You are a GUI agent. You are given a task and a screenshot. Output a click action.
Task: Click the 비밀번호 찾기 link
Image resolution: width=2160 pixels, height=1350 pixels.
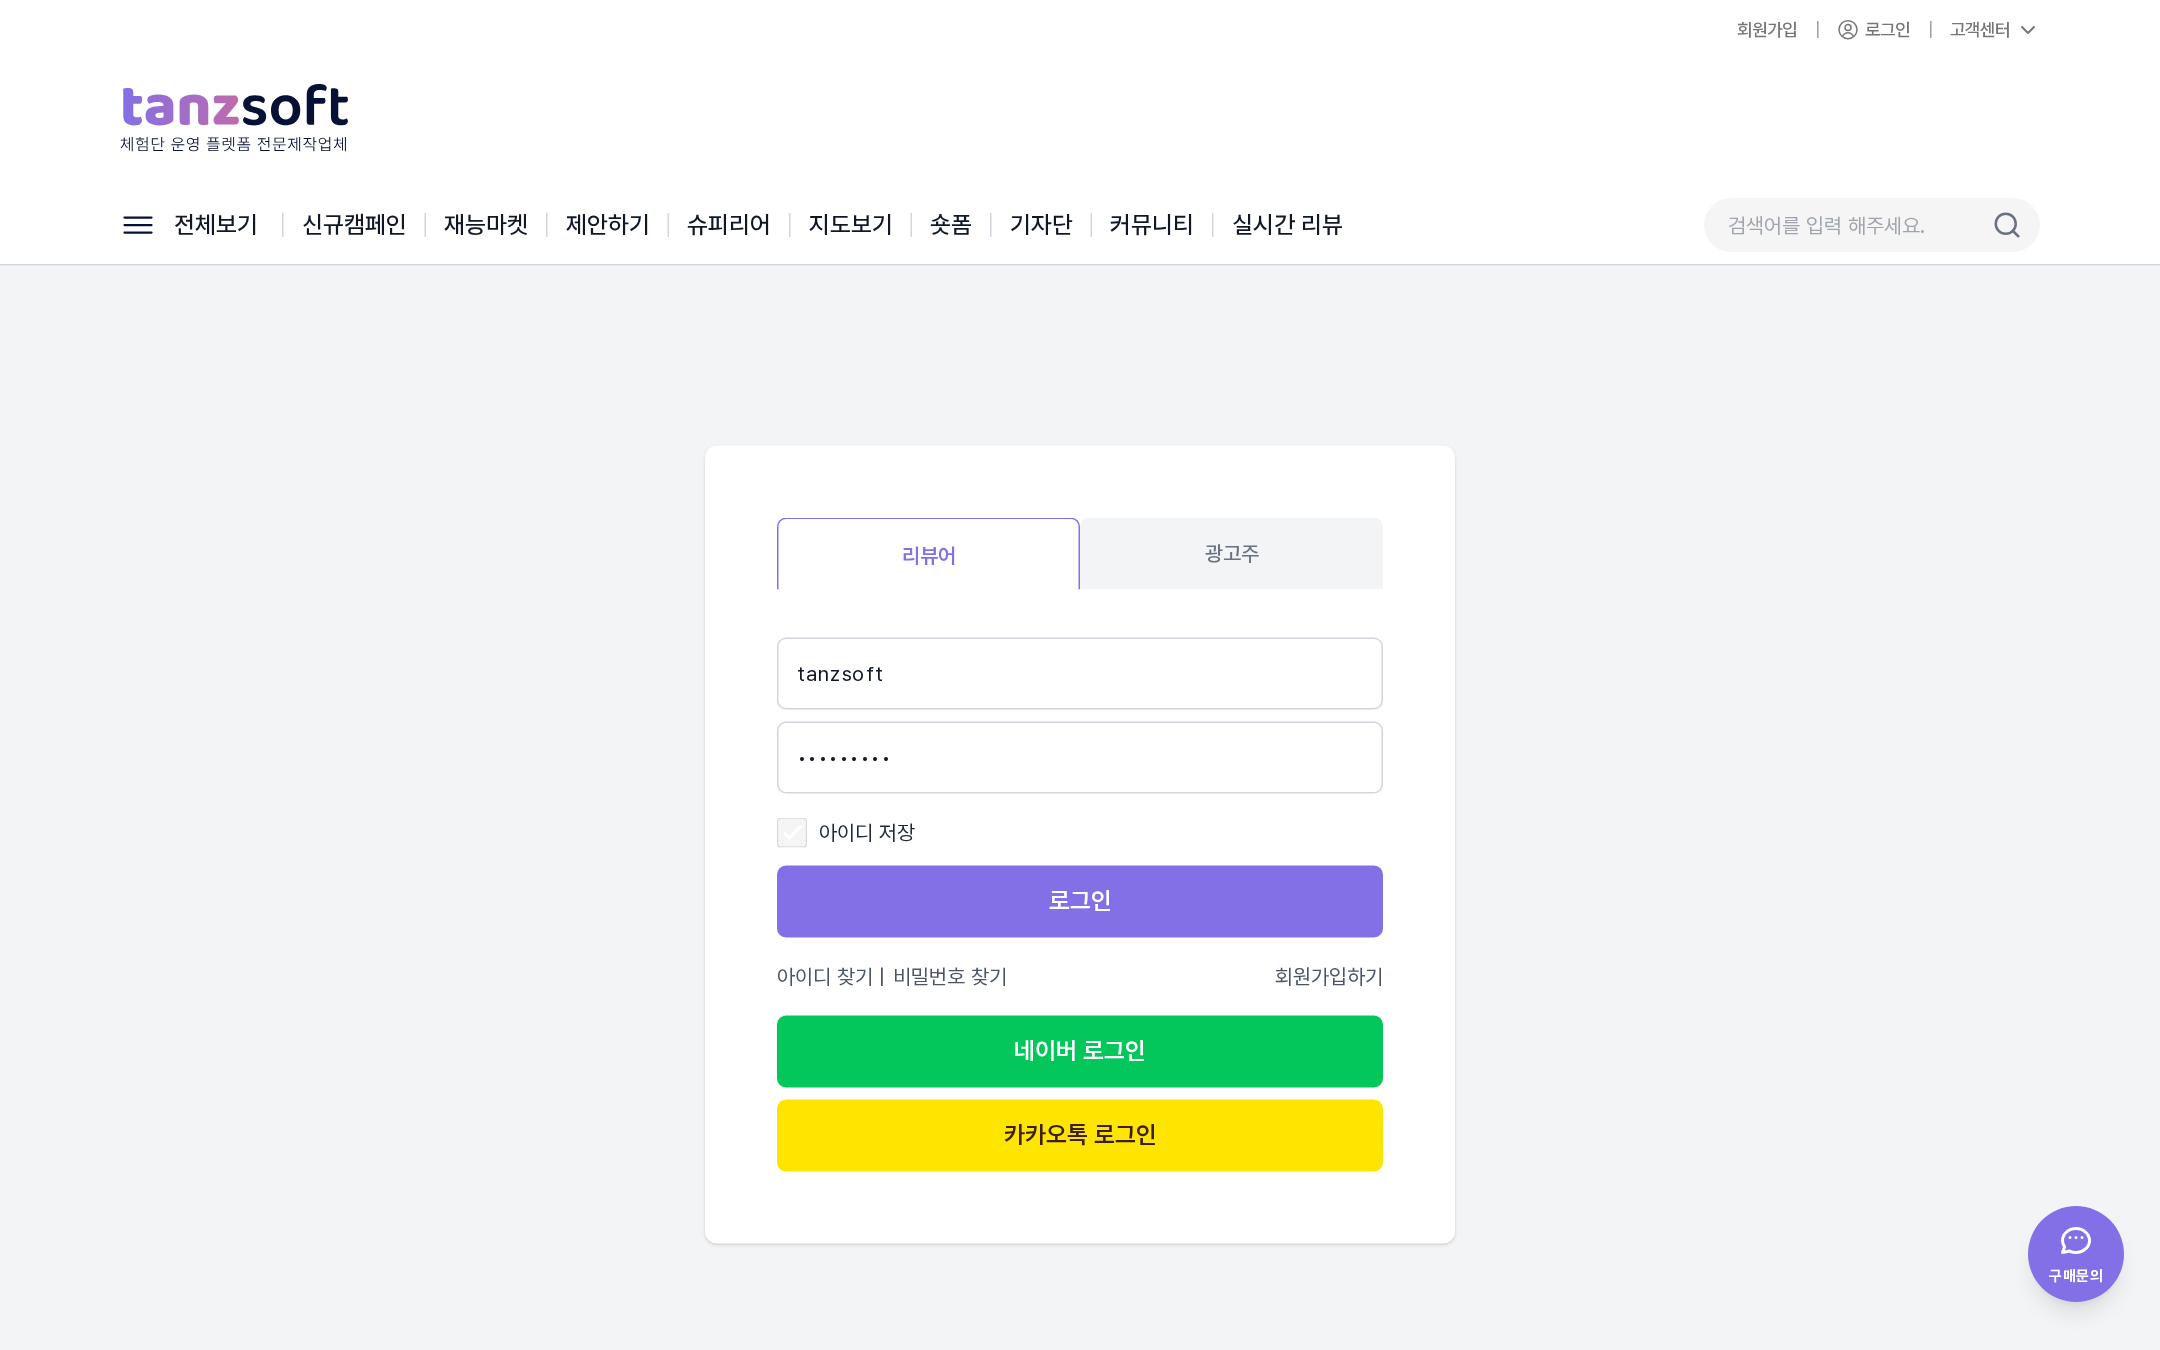(x=950, y=976)
